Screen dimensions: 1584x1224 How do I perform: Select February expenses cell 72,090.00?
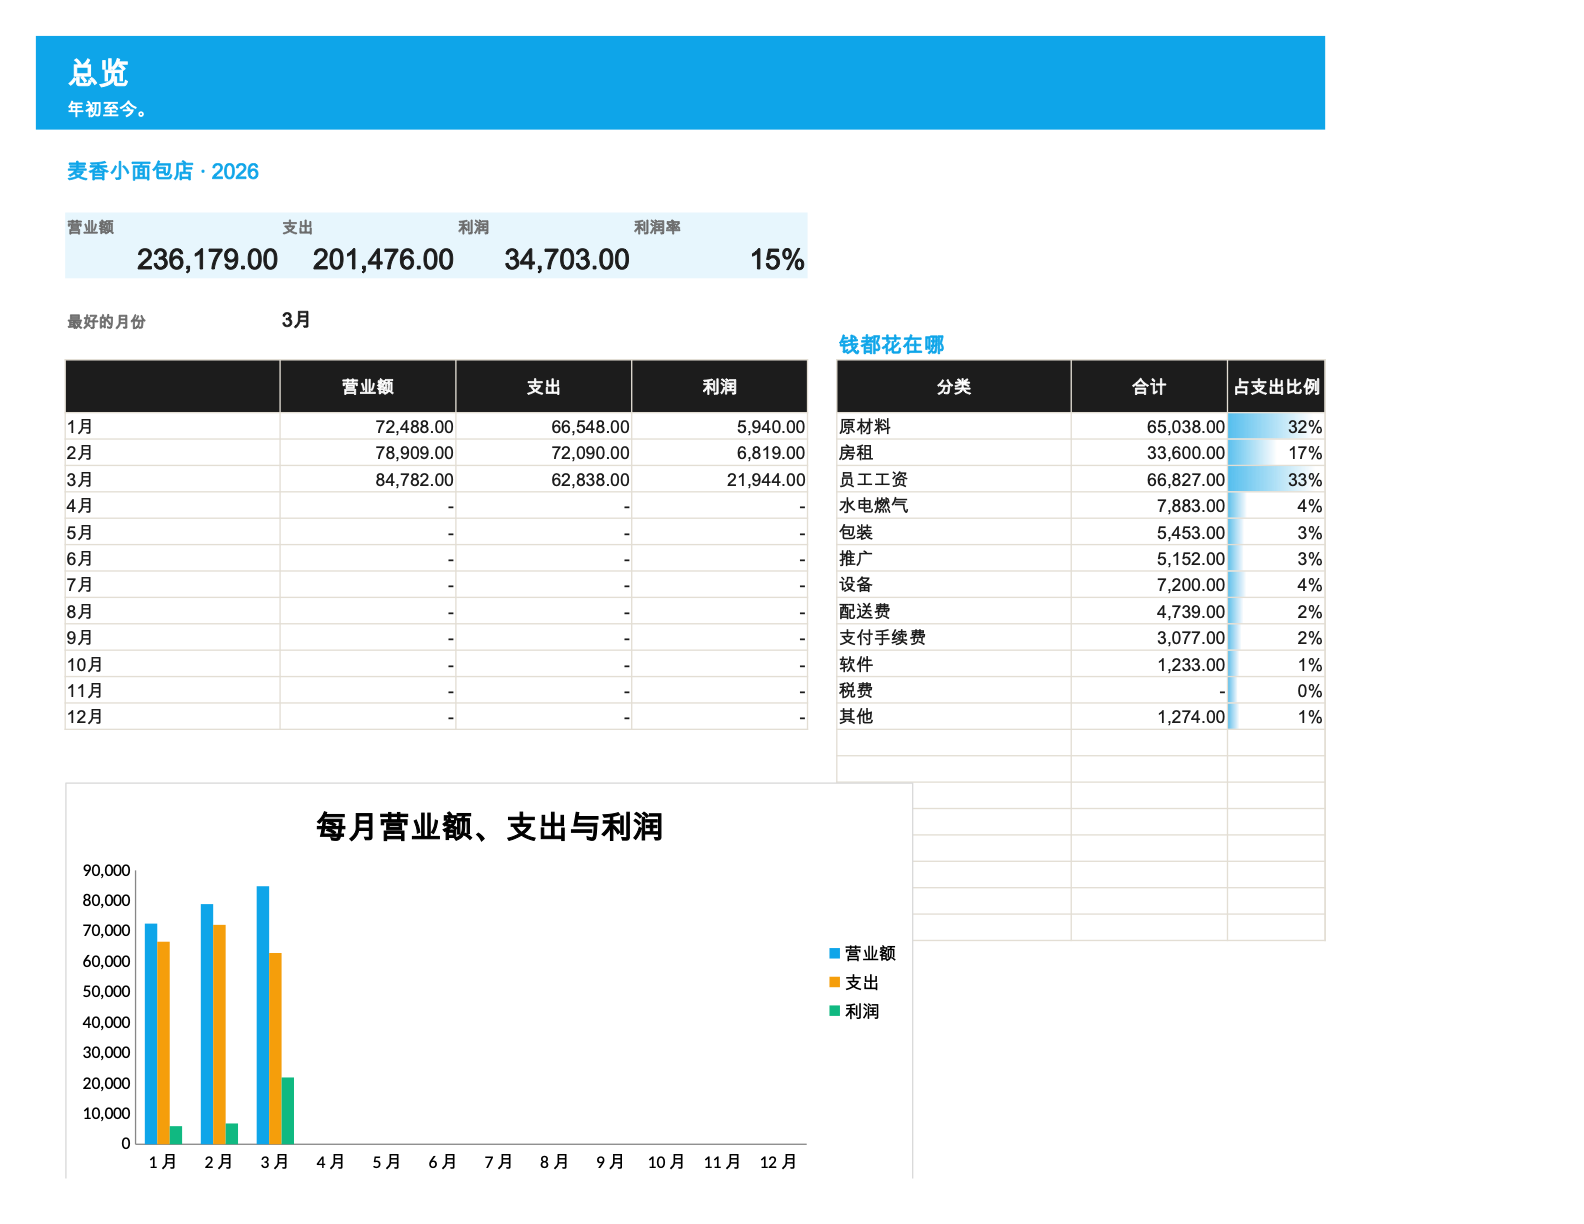544,453
